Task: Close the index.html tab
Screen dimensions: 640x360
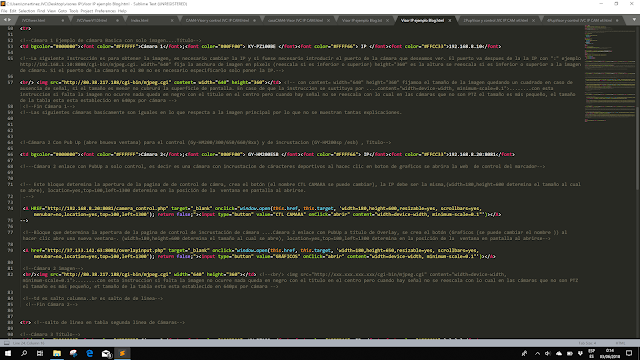Action: pos(172,20)
